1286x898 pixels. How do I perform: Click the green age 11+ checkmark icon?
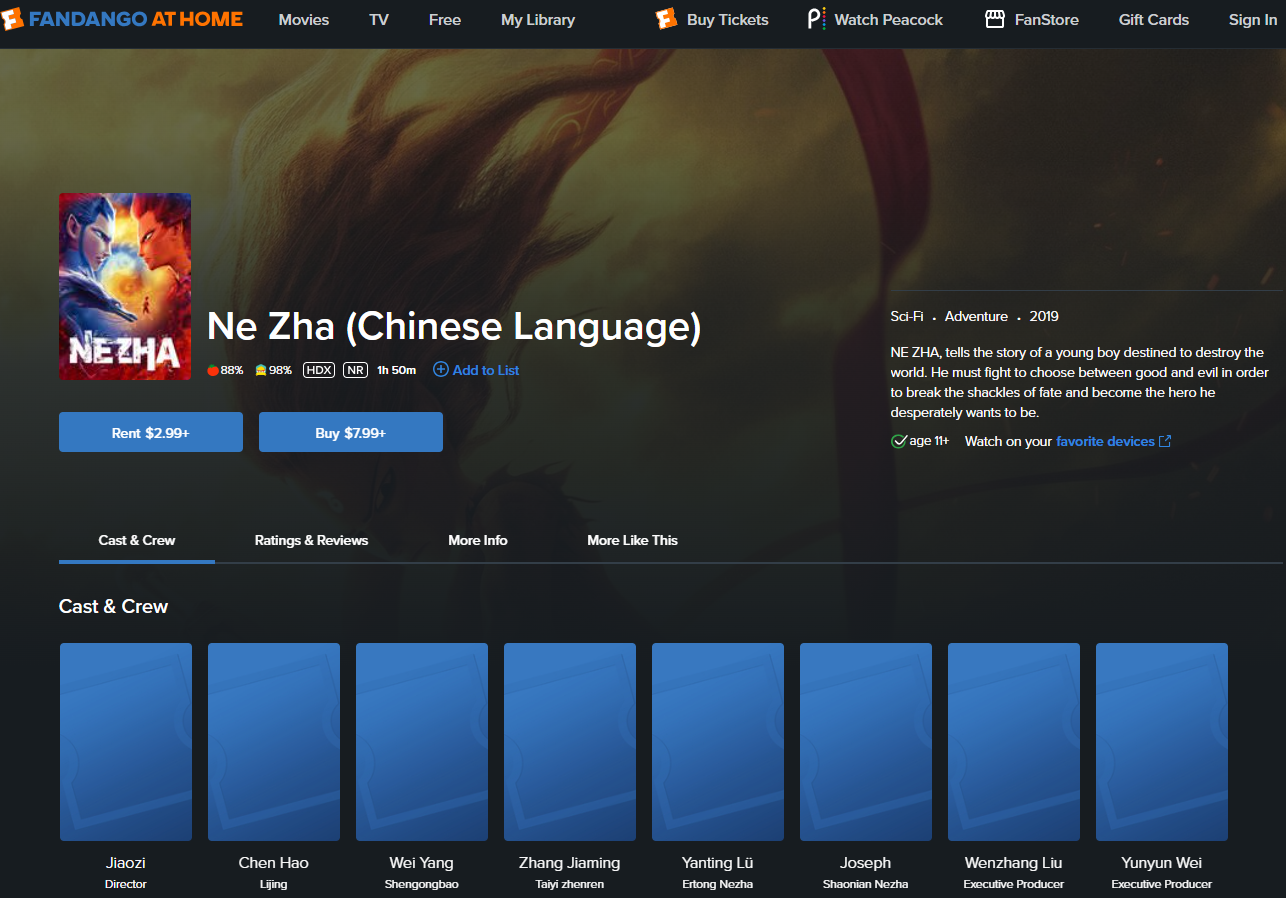[x=899, y=441]
